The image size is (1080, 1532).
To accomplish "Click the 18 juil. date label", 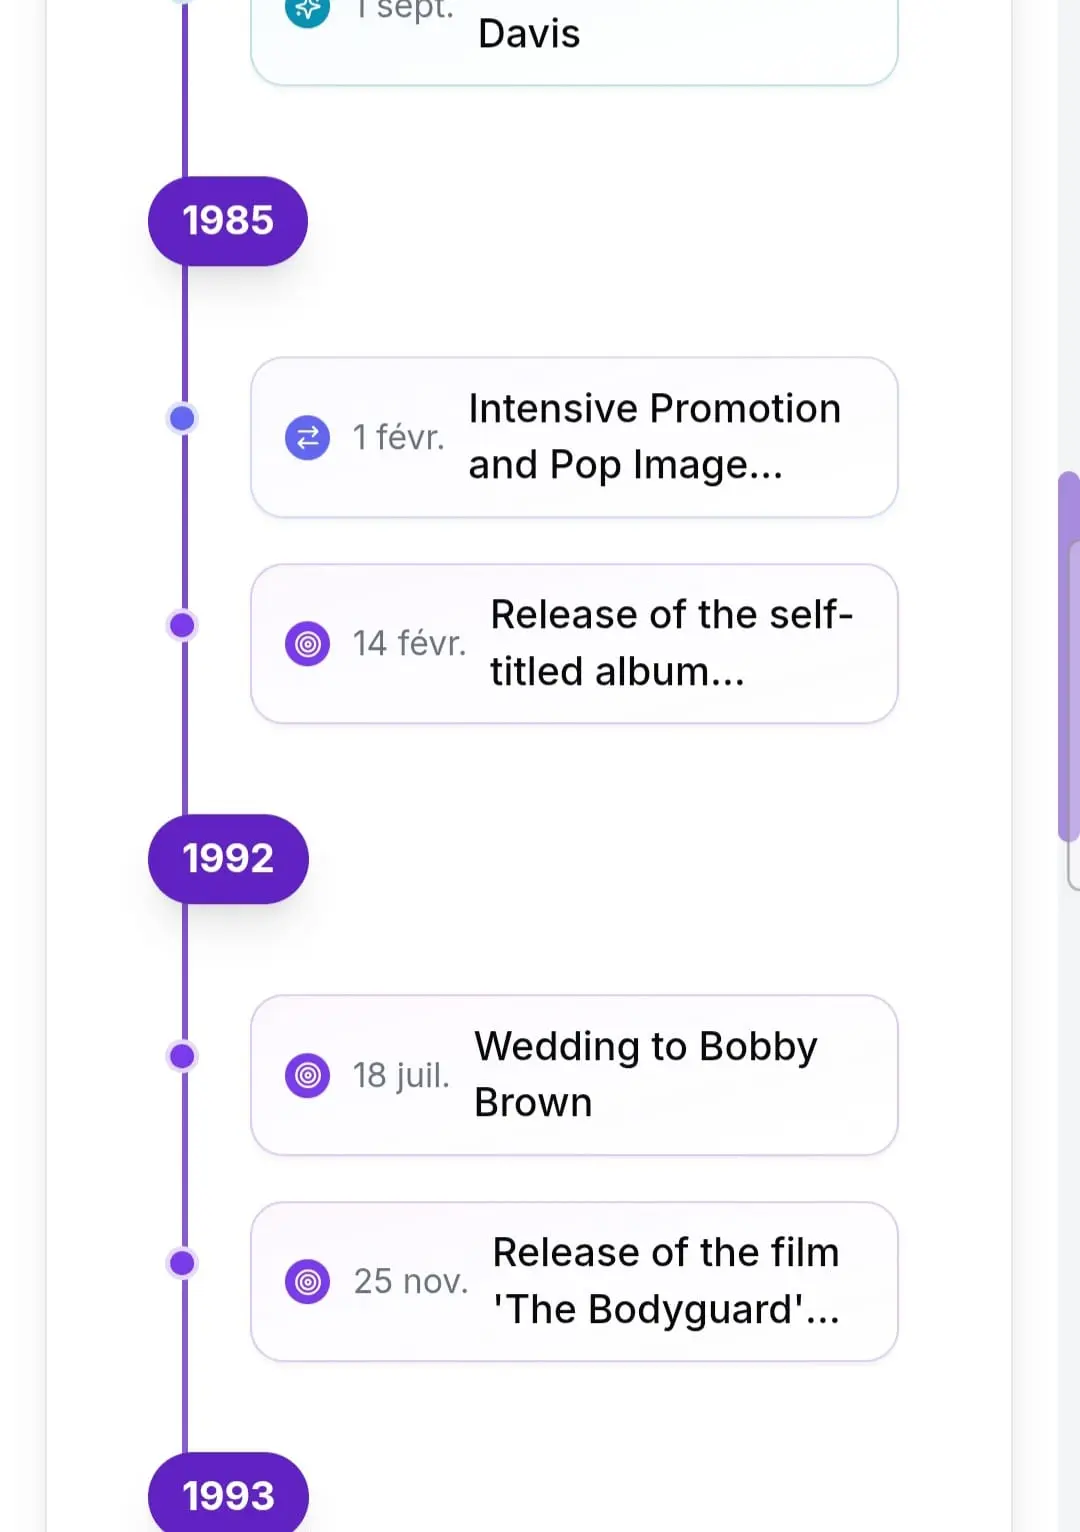I will 401,1076.
